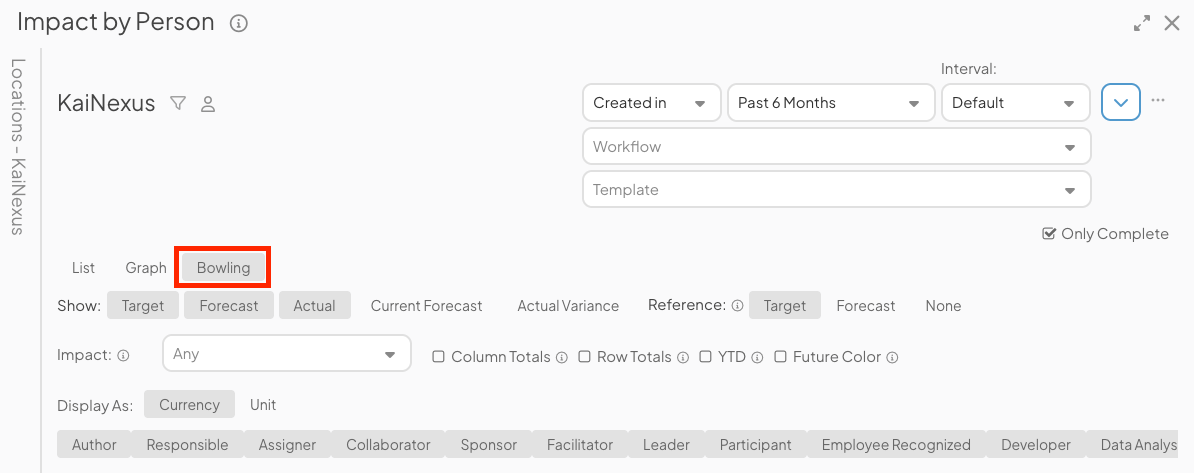Click the info icon next to Impact by Person

coord(238,23)
